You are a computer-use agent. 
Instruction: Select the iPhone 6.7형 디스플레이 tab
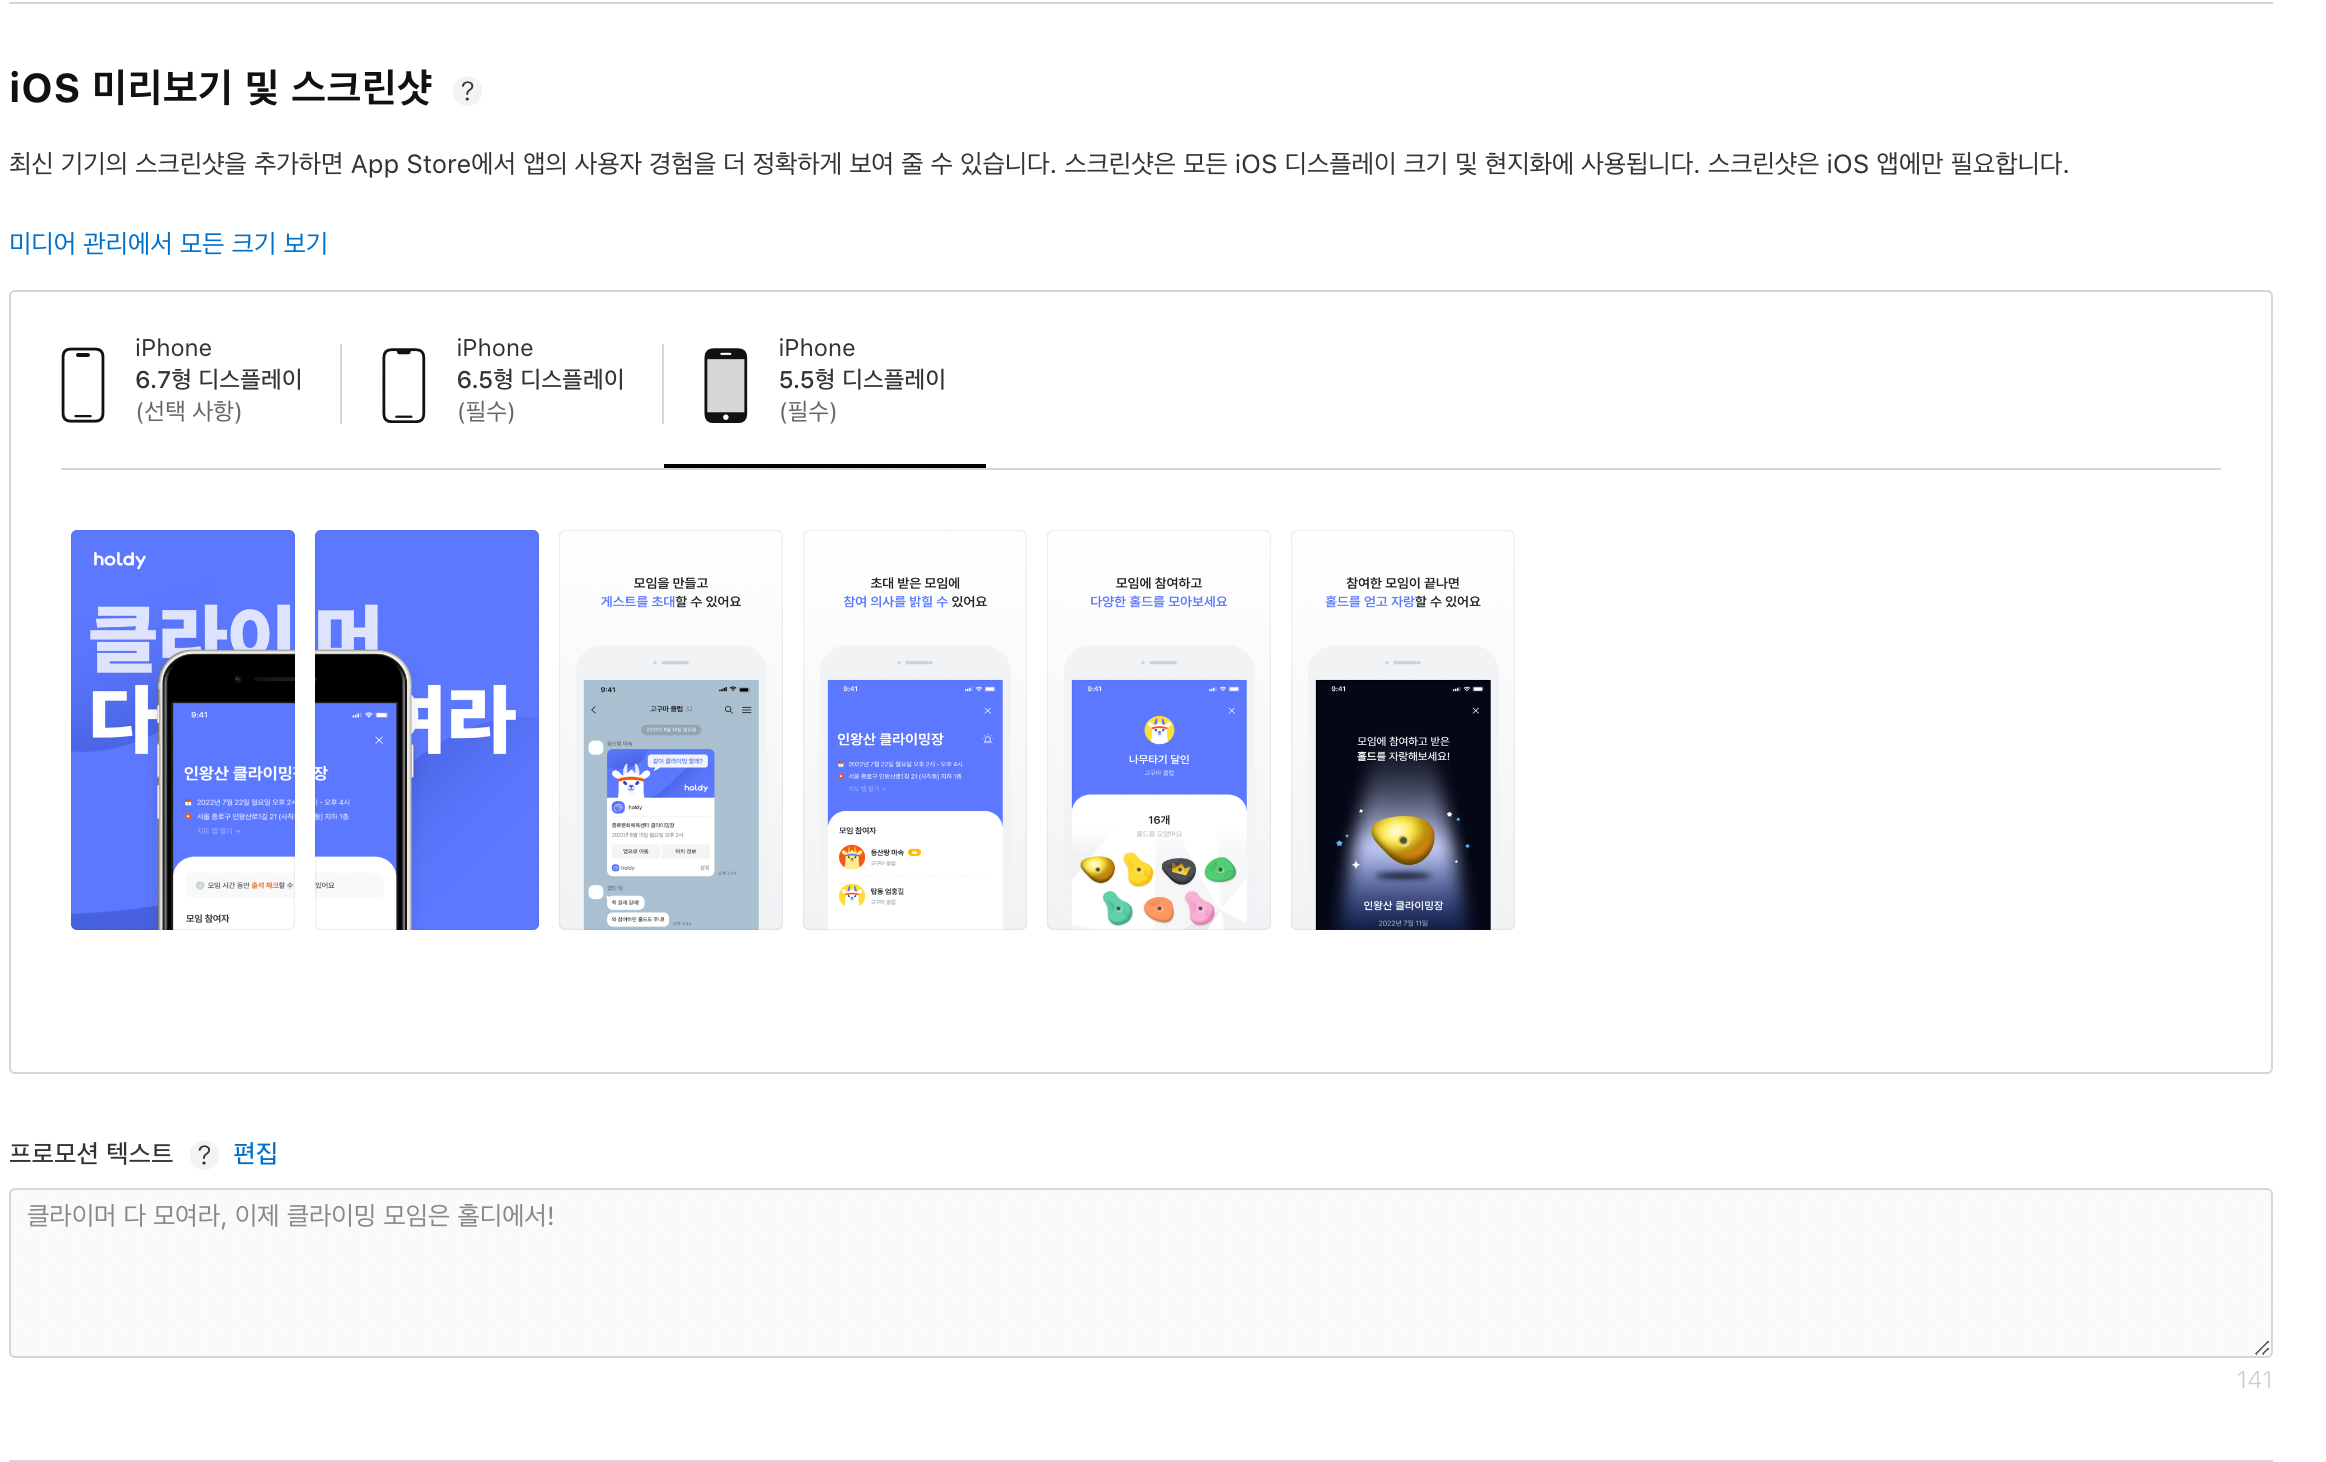[x=218, y=380]
